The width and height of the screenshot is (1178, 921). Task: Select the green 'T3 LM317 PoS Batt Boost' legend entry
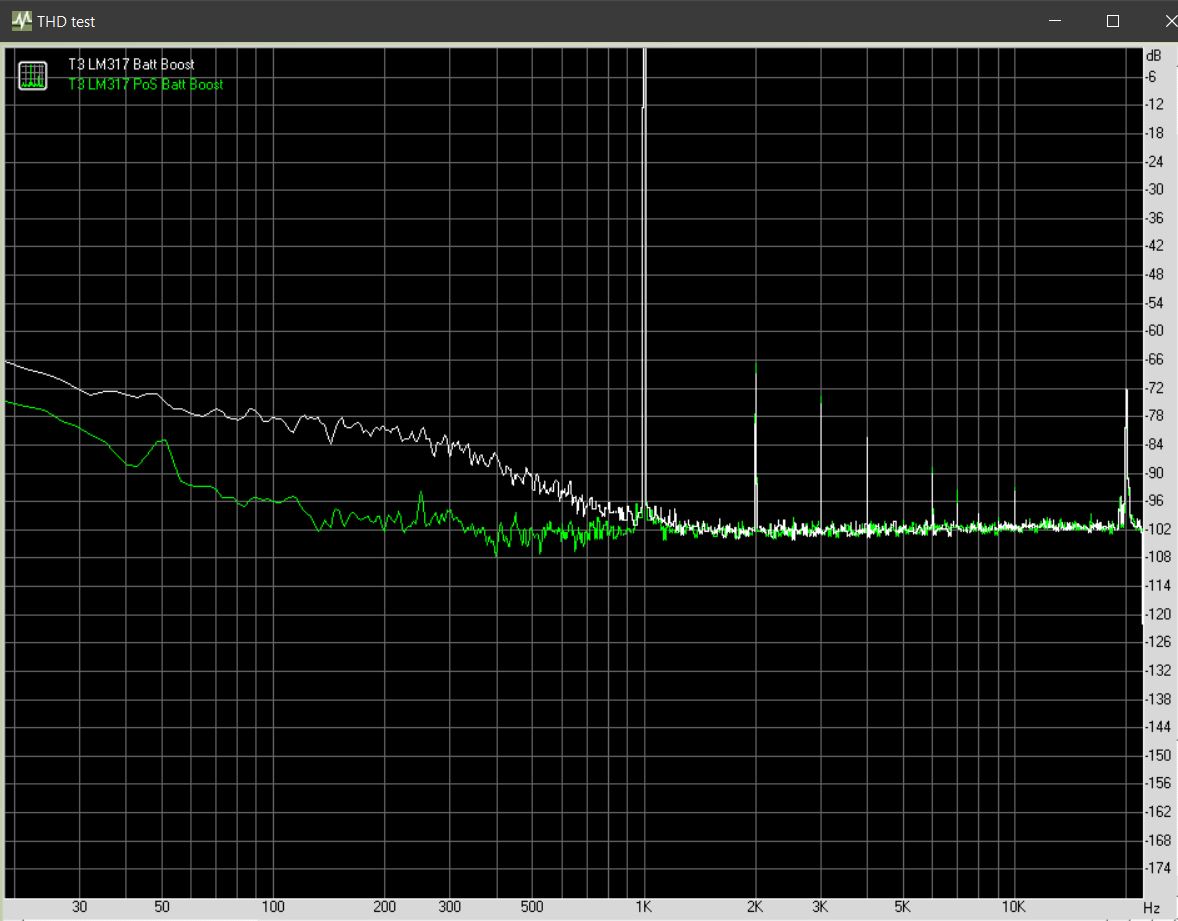pyautogui.click(x=146, y=84)
